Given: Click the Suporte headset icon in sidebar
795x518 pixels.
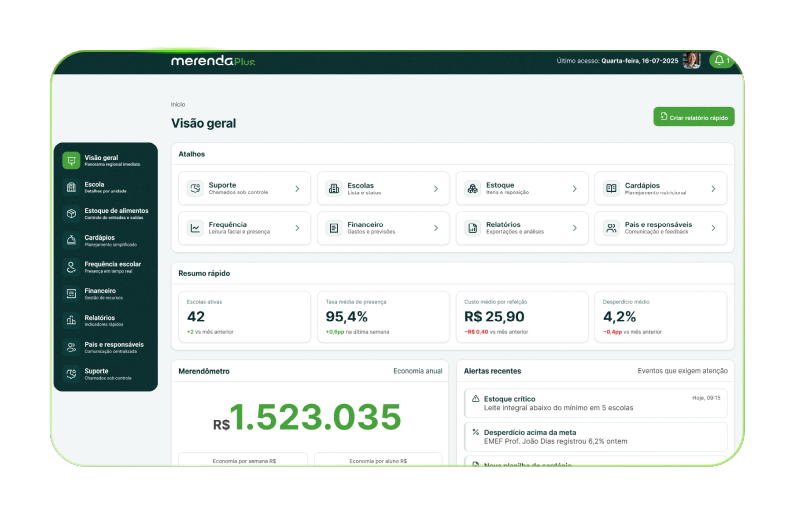Looking at the screenshot, I should (x=71, y=374).
